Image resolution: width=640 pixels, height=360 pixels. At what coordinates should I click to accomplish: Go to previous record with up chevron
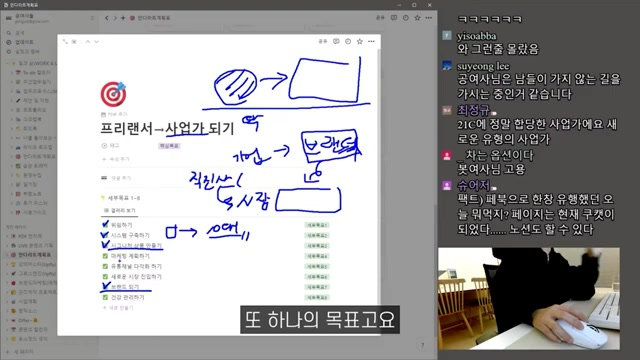pos(88,42)
